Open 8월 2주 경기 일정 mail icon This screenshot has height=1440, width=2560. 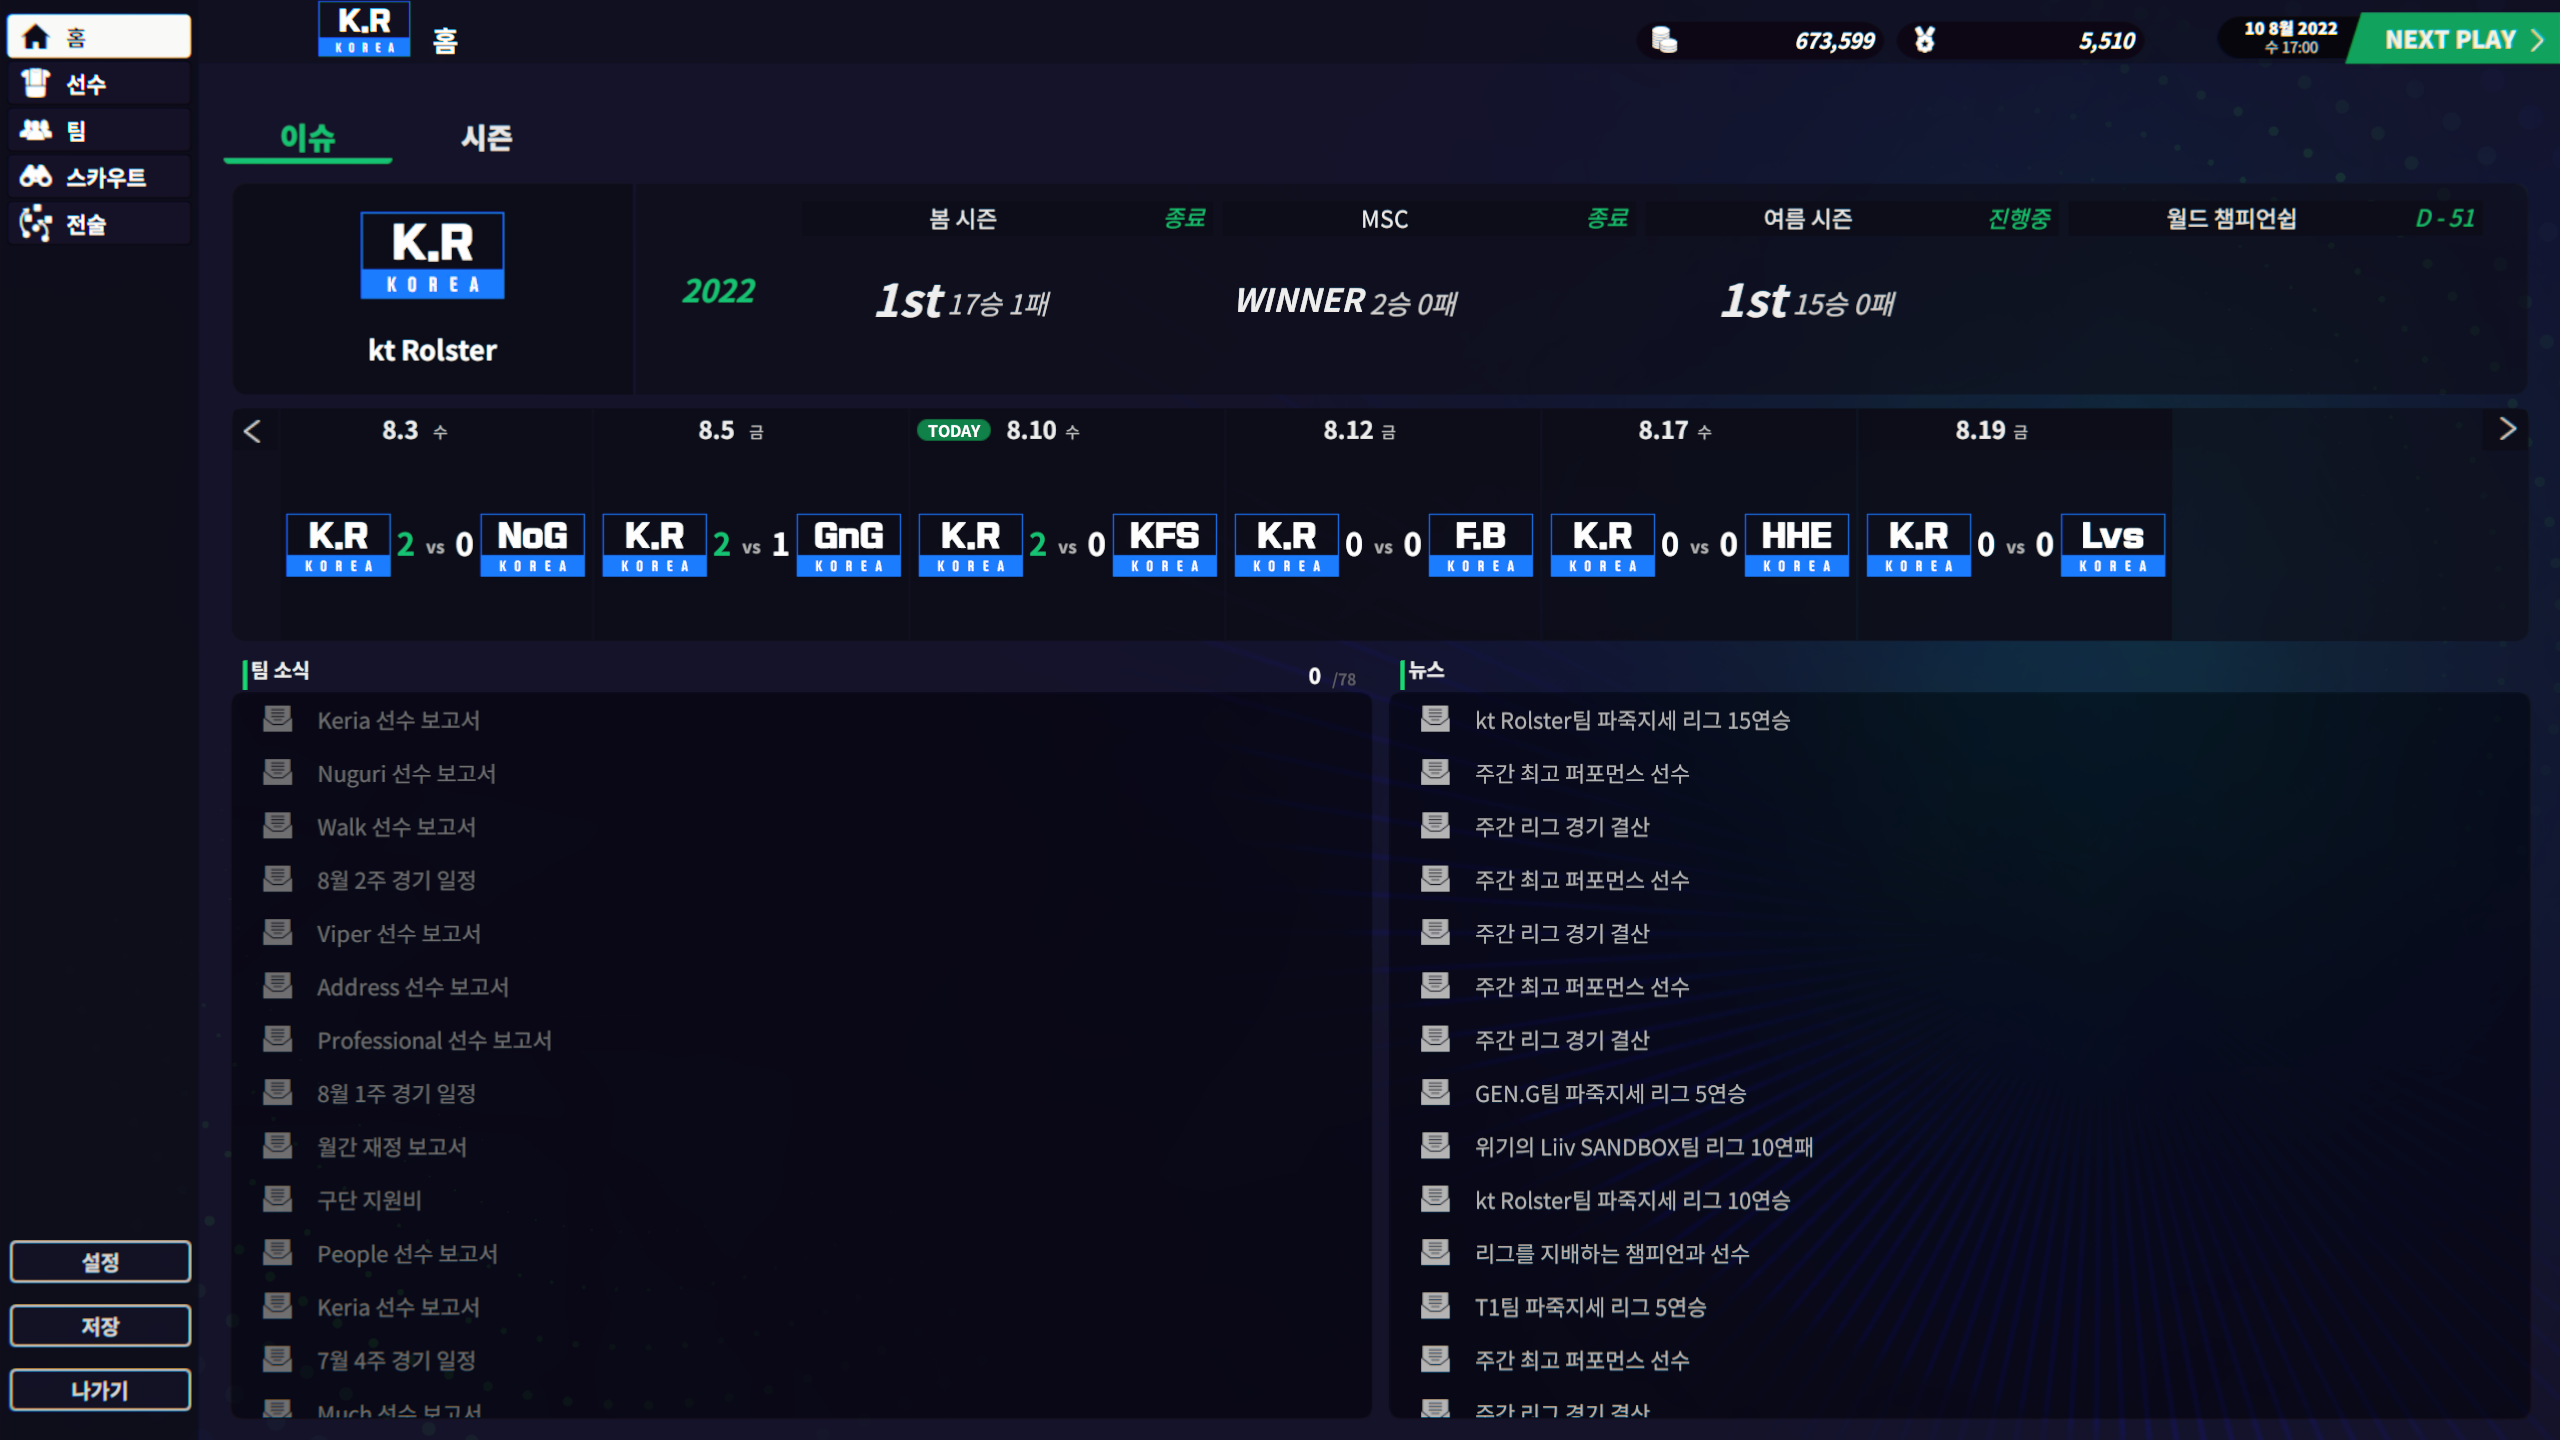click(278, 879)
